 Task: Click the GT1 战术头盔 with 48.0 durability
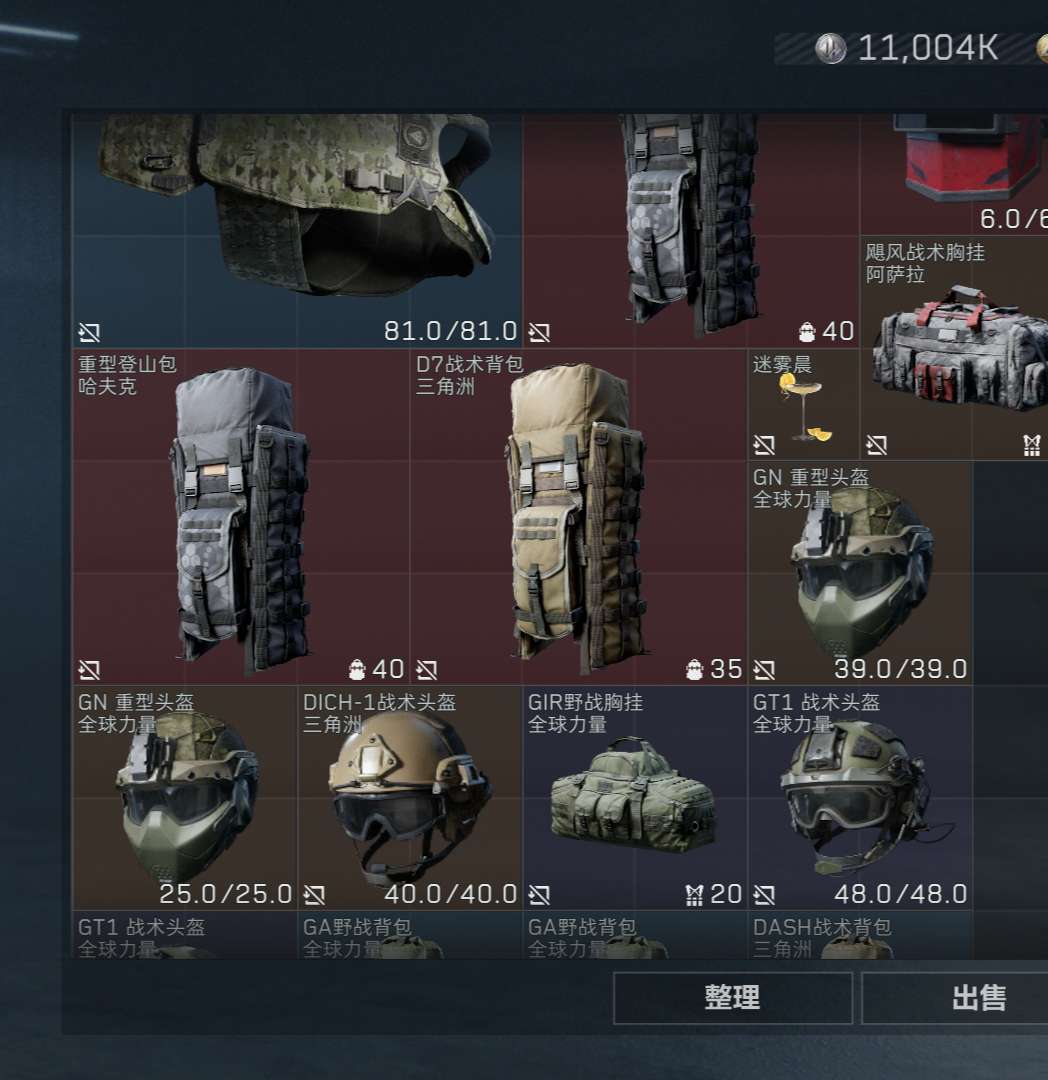point(860,798)
